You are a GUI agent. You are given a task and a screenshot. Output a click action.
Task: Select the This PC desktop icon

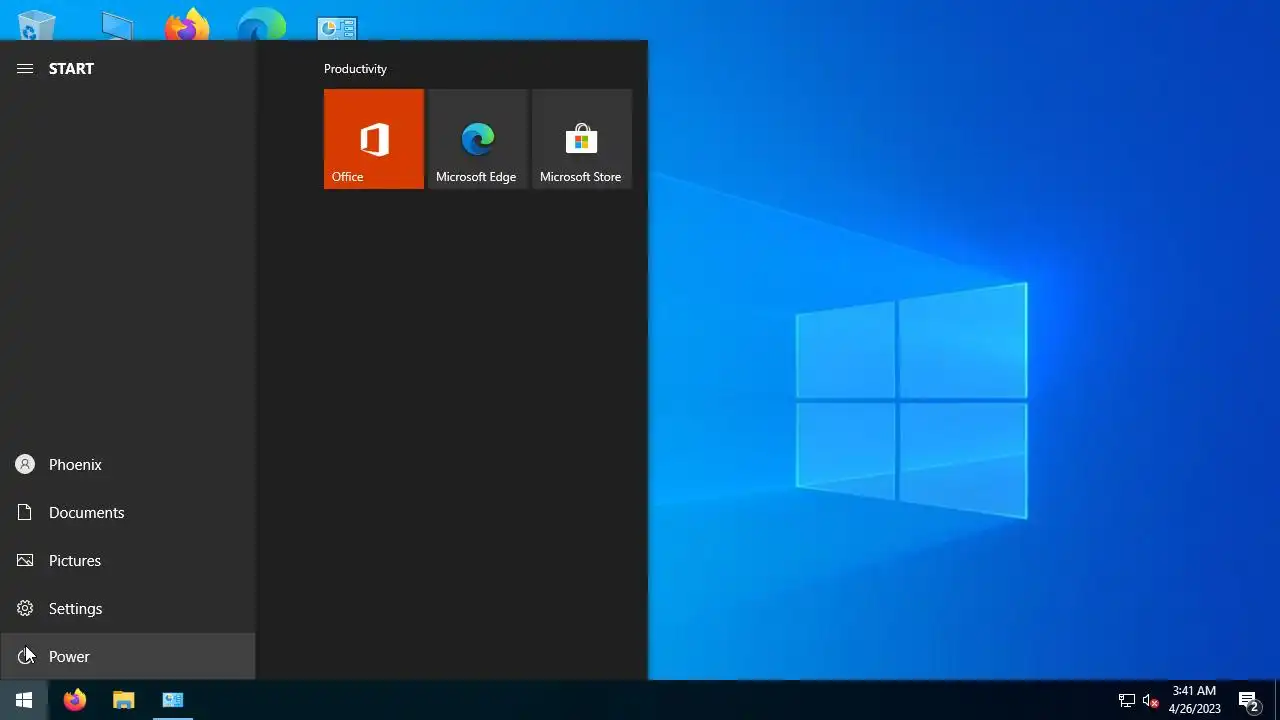(x=117, y=27)
